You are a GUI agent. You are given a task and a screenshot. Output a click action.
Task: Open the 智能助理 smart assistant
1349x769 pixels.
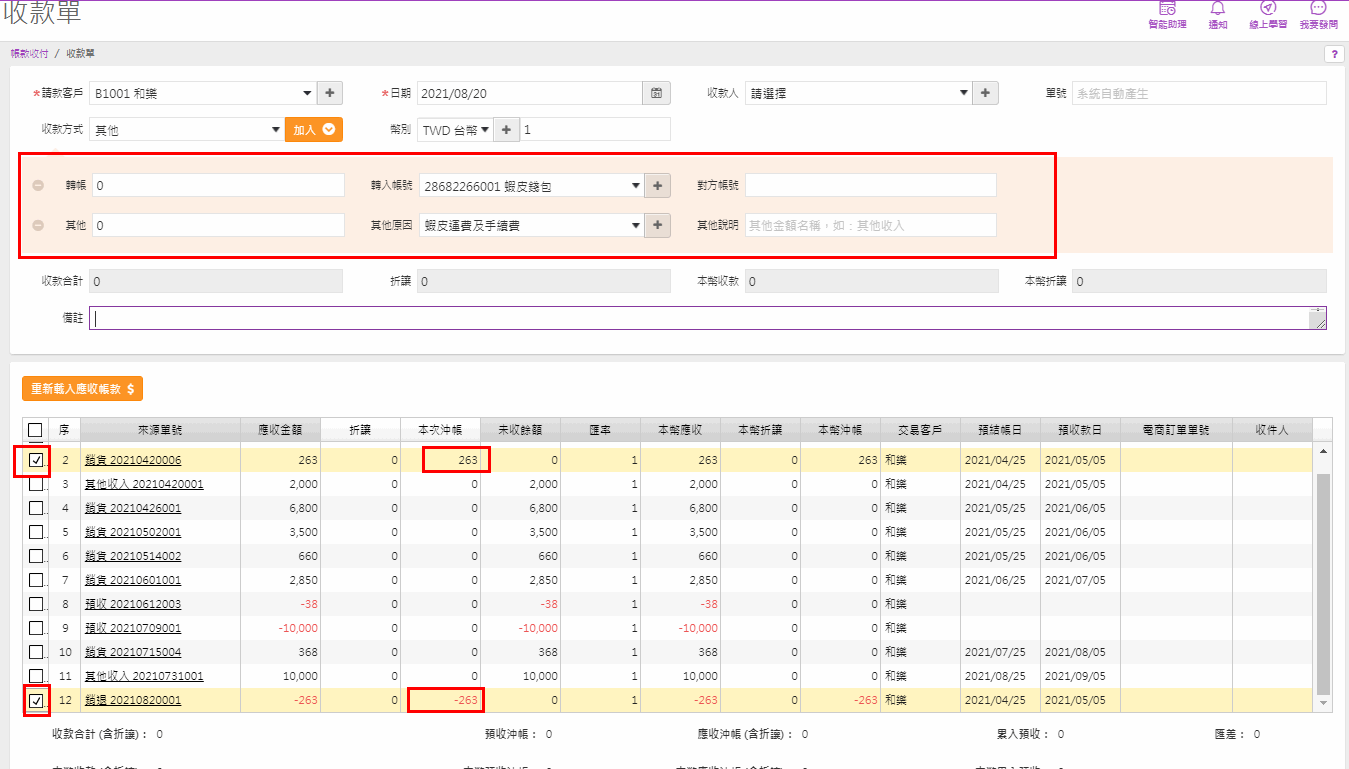[x=1167, y=15]
